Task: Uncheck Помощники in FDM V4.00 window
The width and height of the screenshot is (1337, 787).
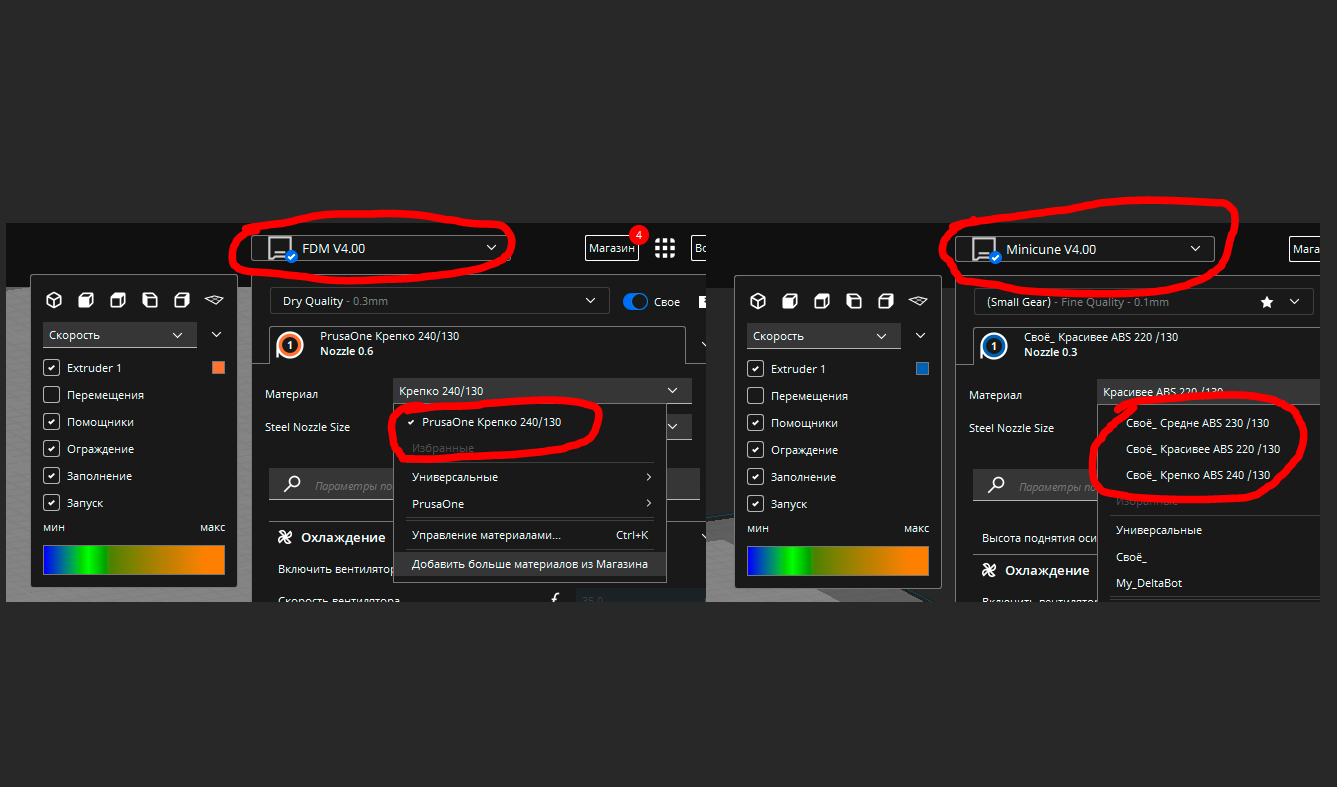Action: click(52, 422)
